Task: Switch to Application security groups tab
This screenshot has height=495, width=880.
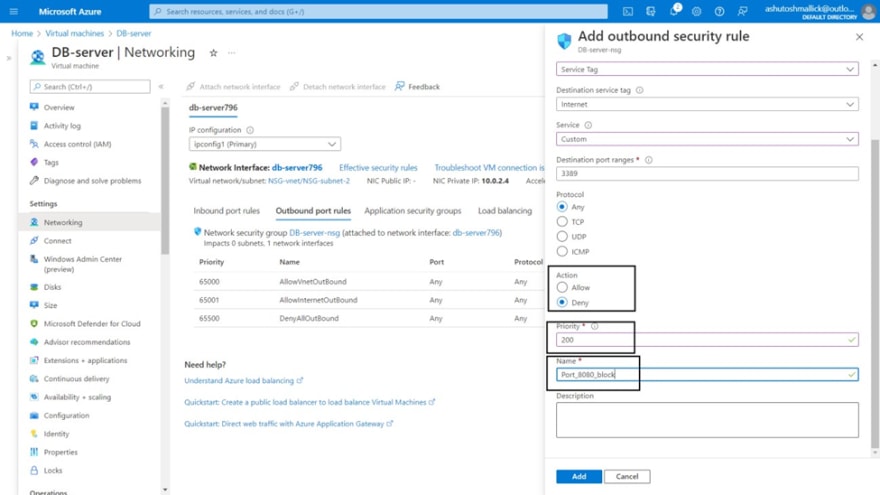Action: click(412, 211)
